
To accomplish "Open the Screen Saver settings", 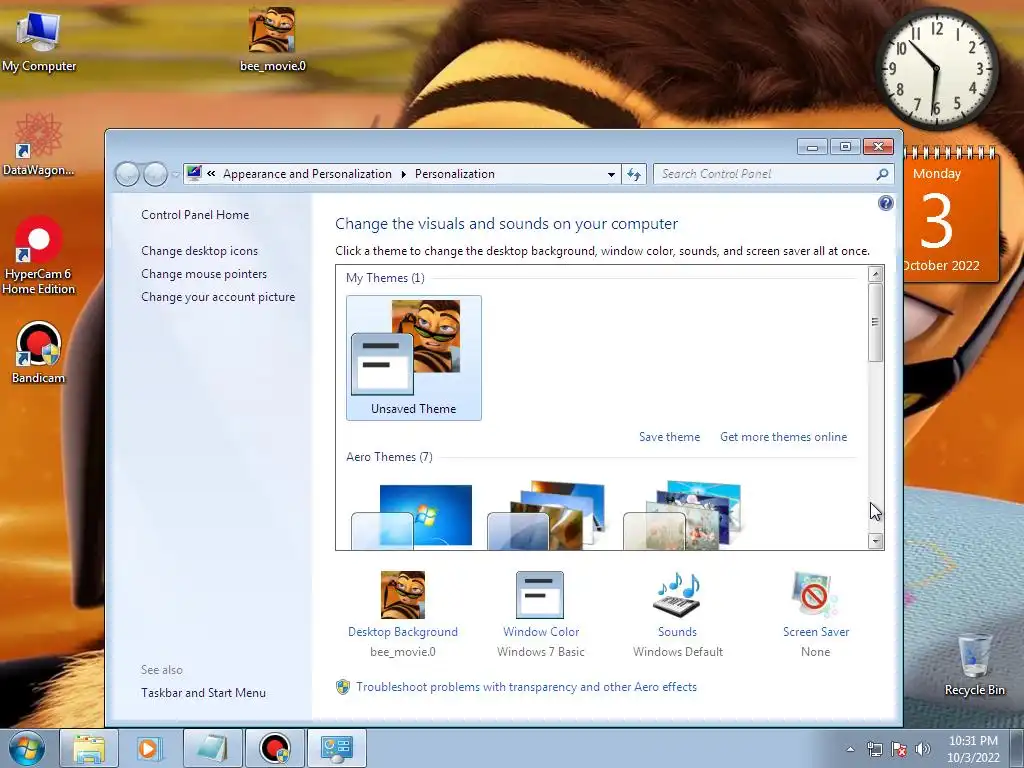I will (816, 614).
